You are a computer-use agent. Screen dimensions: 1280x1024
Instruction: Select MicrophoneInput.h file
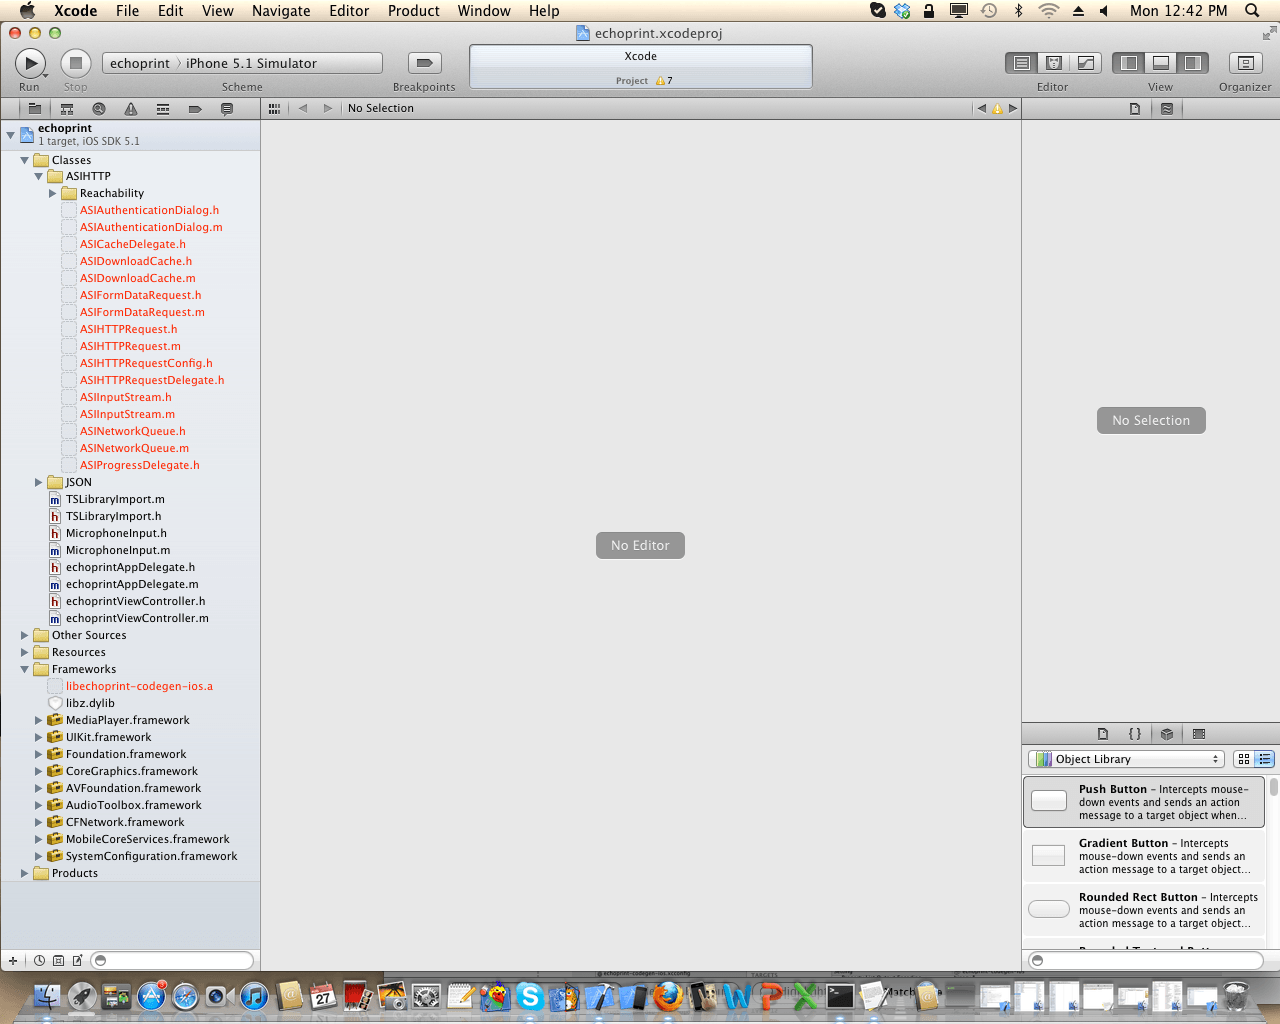point(116,533)
